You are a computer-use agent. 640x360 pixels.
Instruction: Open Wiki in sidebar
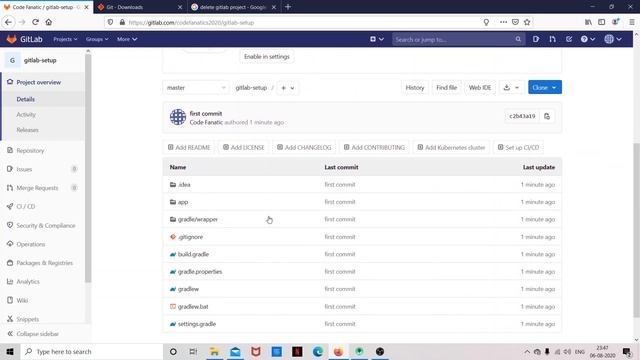pyautogui.click(x=22, y=300)
